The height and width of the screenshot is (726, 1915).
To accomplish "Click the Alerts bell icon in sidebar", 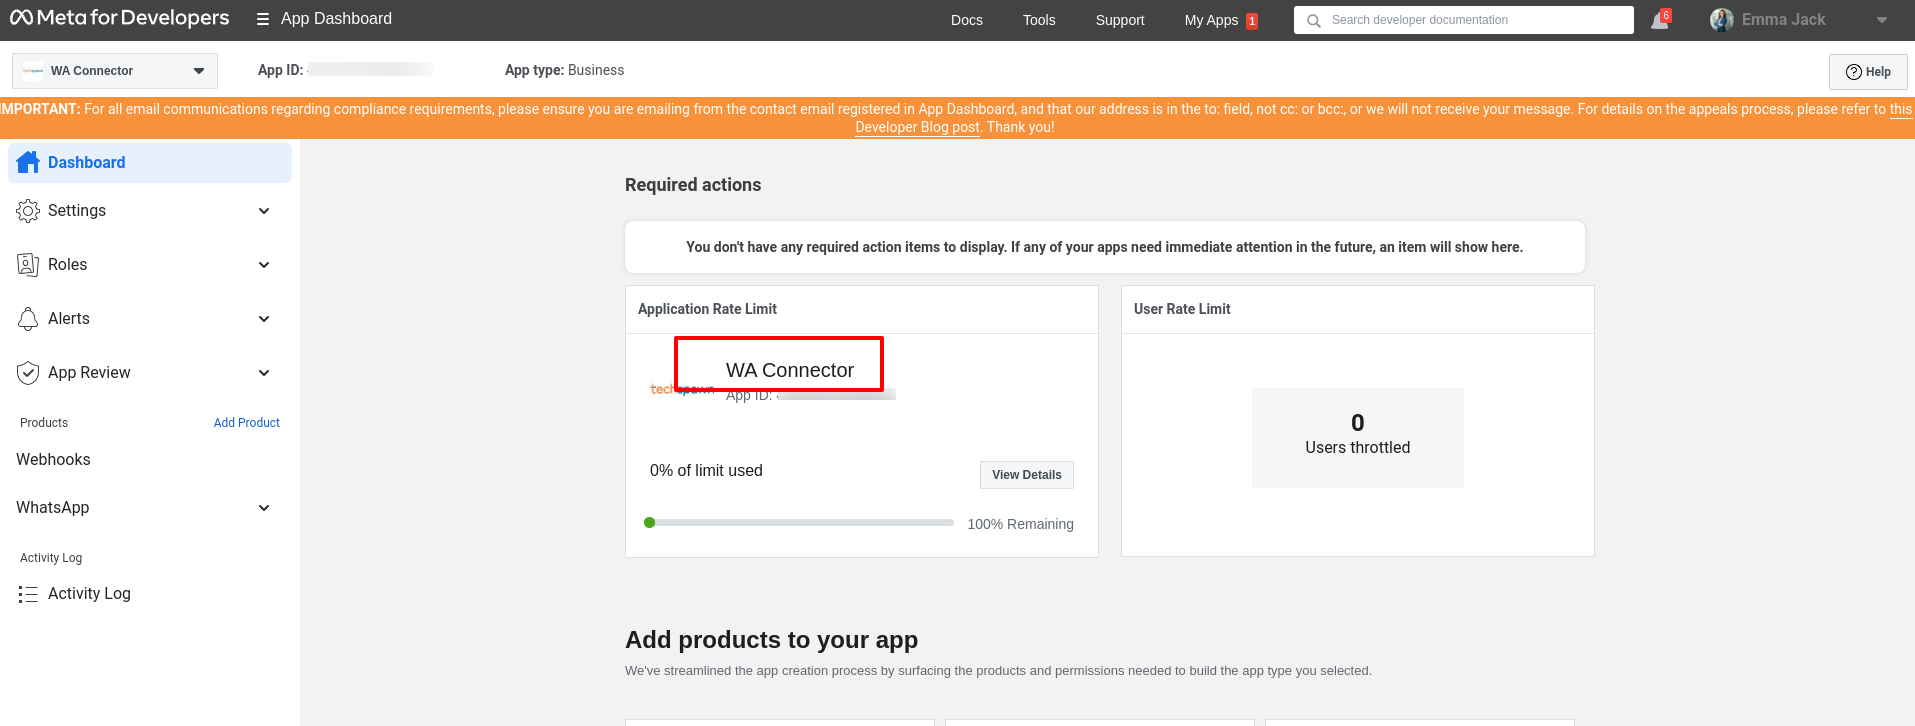I will 28,319.
